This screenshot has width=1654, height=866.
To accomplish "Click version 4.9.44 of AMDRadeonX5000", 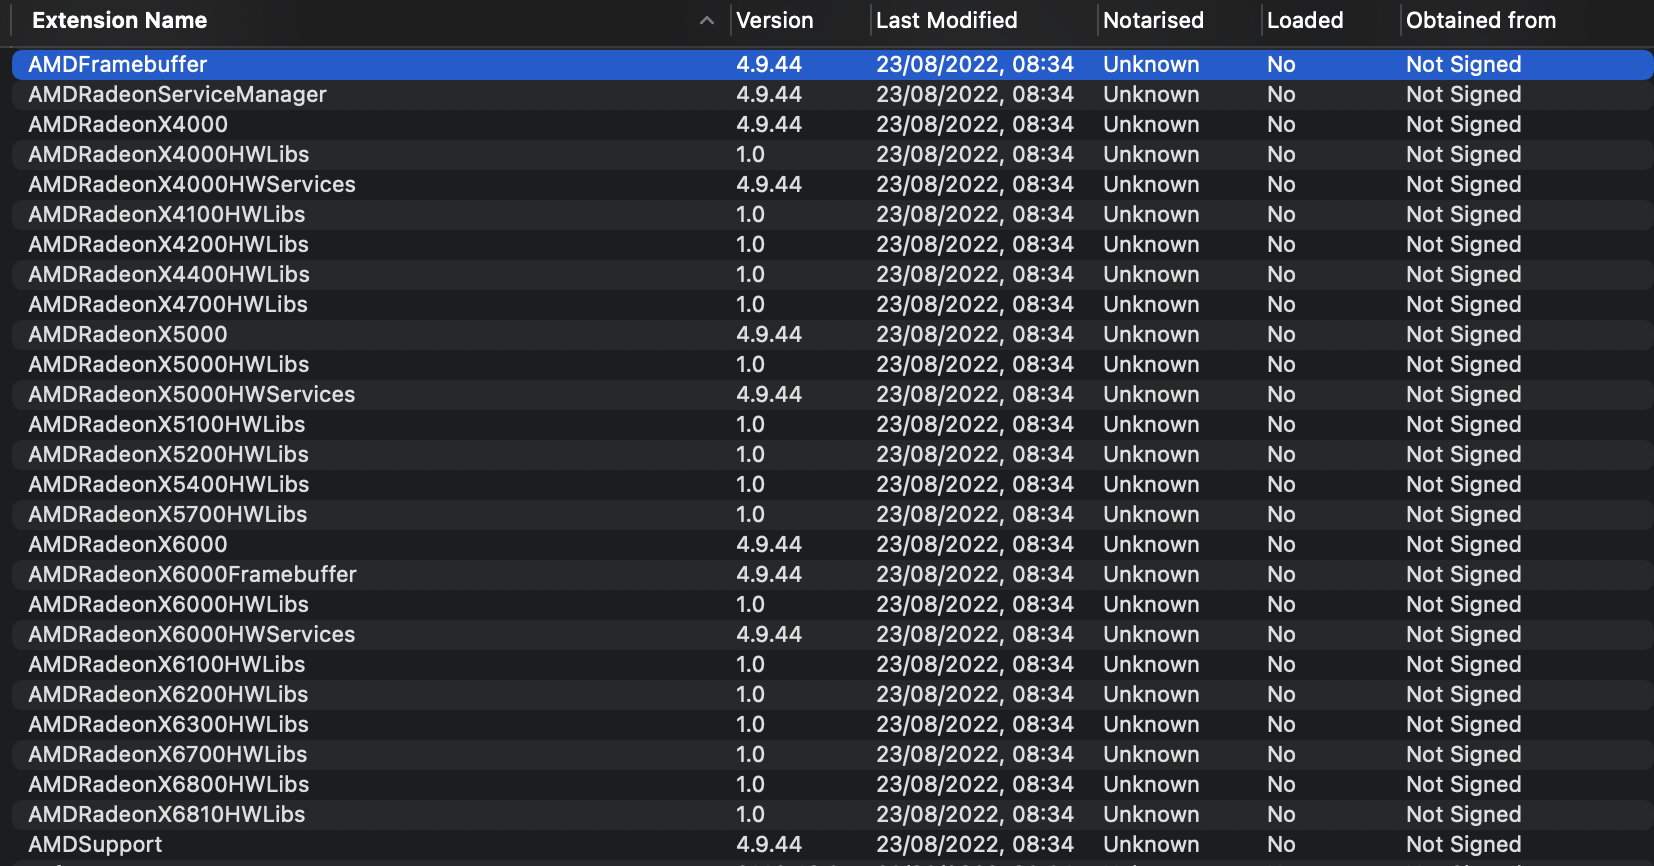I will pos(769,334).
